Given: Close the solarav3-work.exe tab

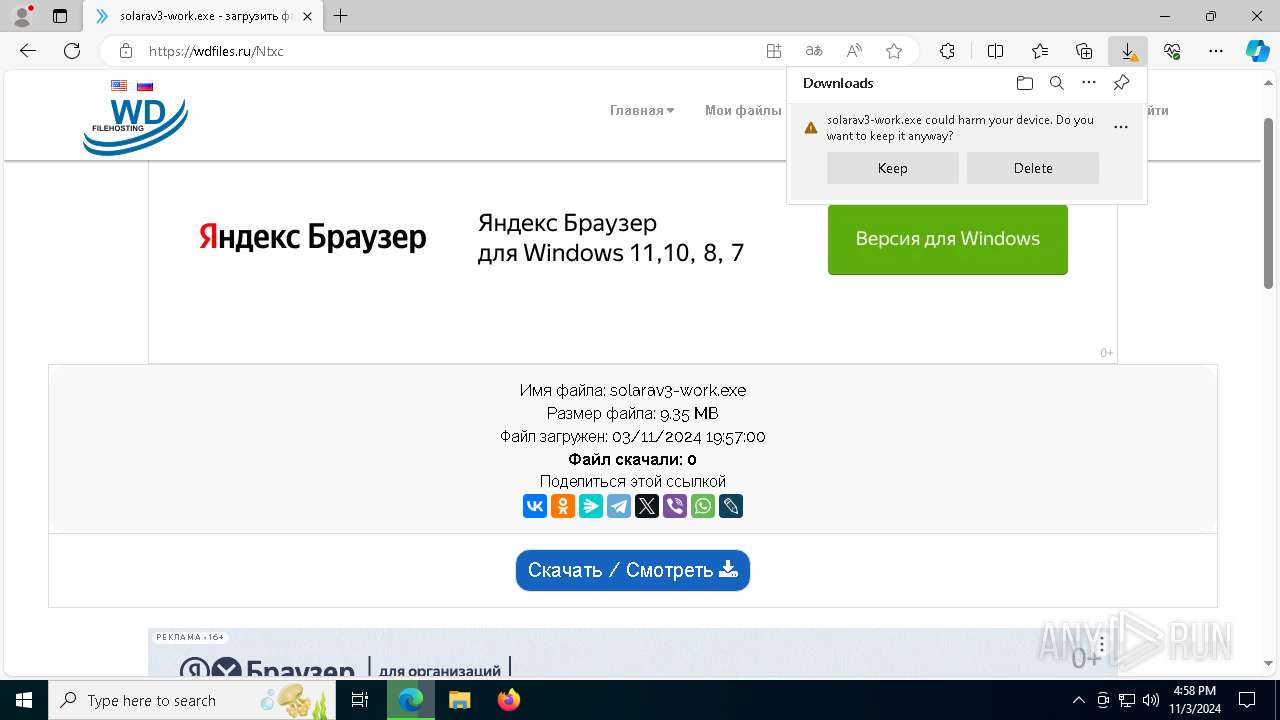Looking at the screenshot, I should (x=306, y=16).
